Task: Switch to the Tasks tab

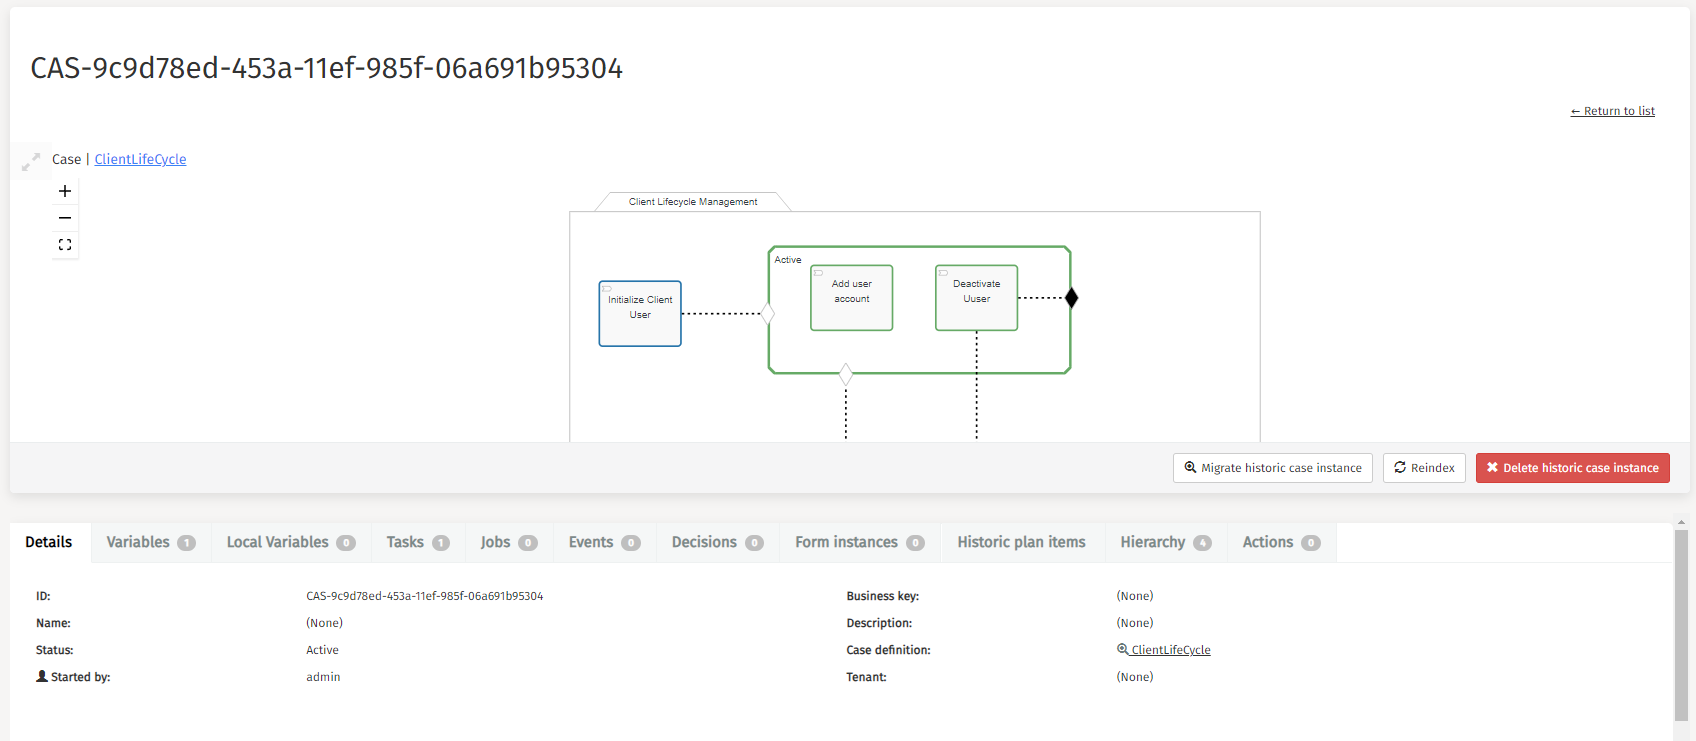Action: click(x=417, y=542)
